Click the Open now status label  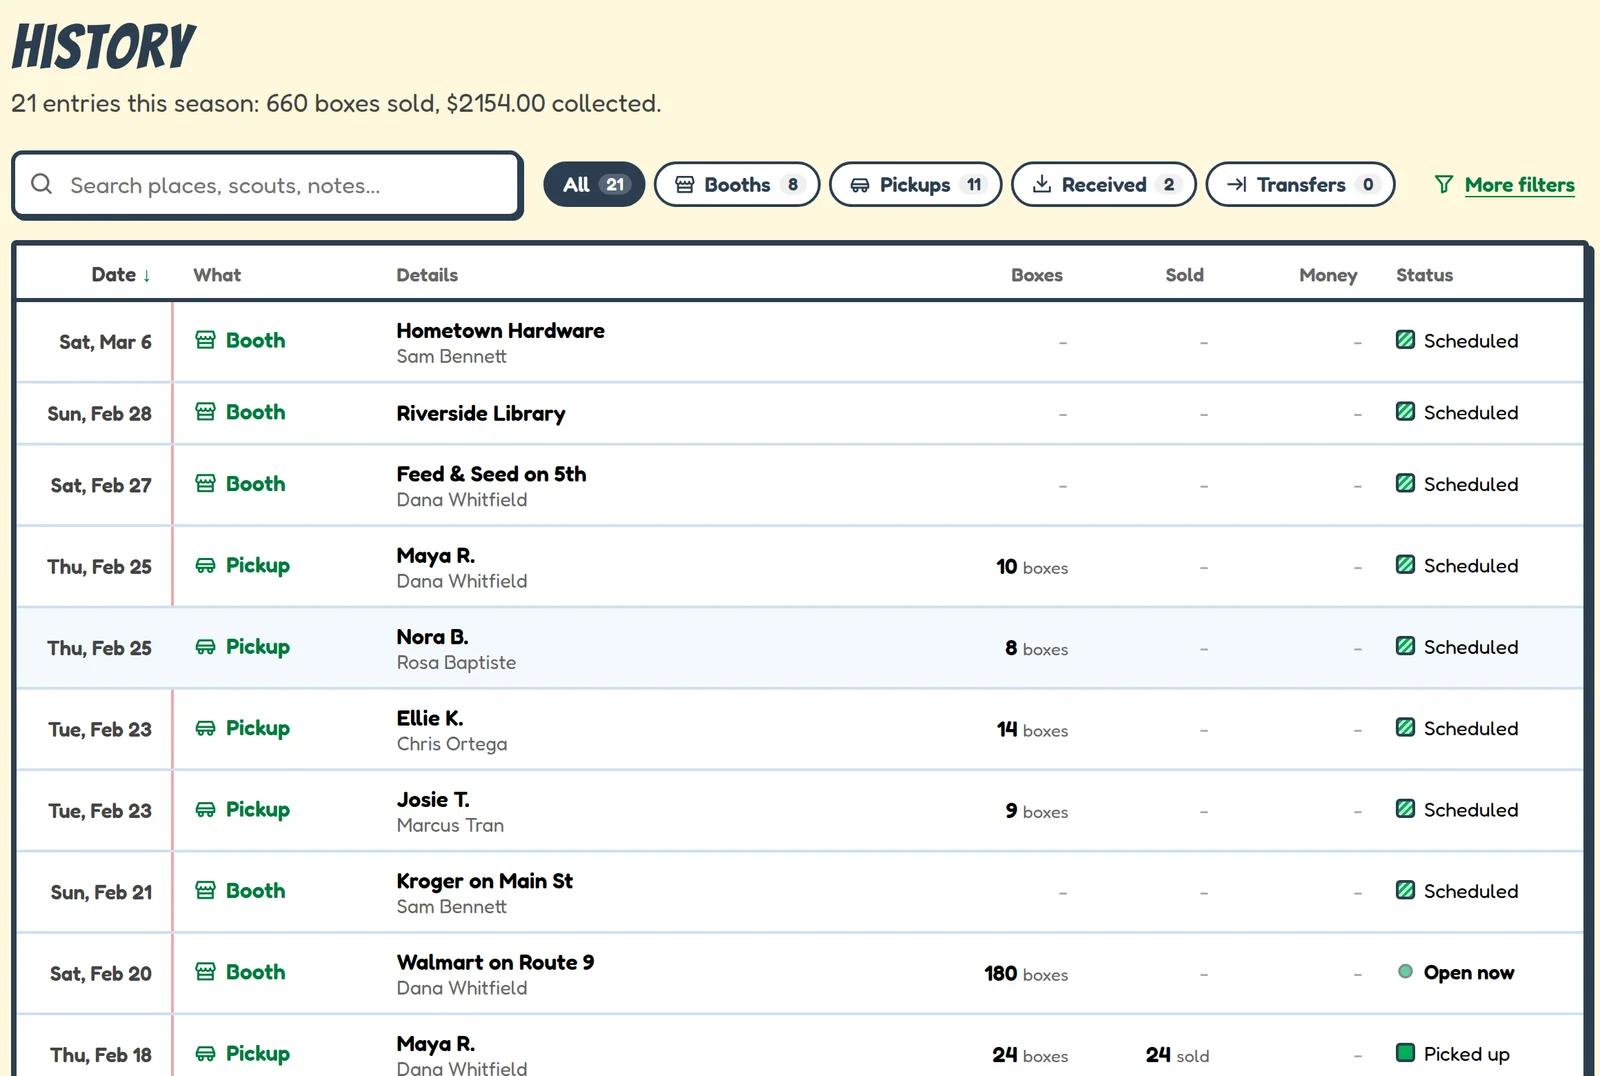pyautogui.click(x=1468, y=973)
